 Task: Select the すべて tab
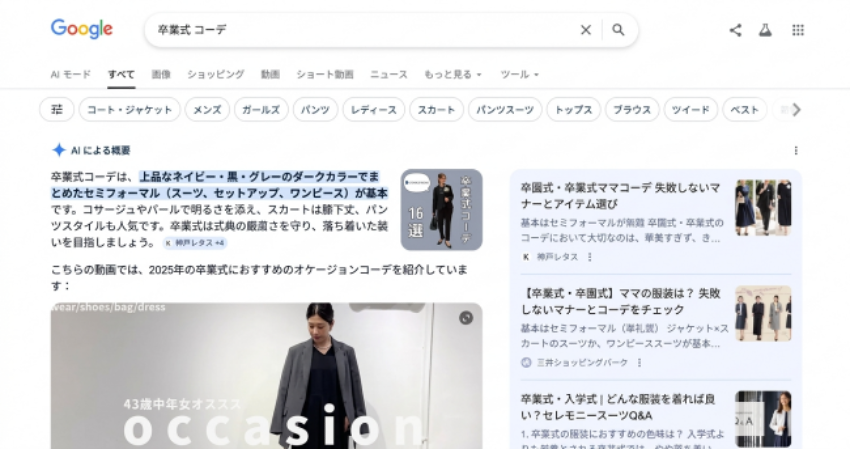121,74
